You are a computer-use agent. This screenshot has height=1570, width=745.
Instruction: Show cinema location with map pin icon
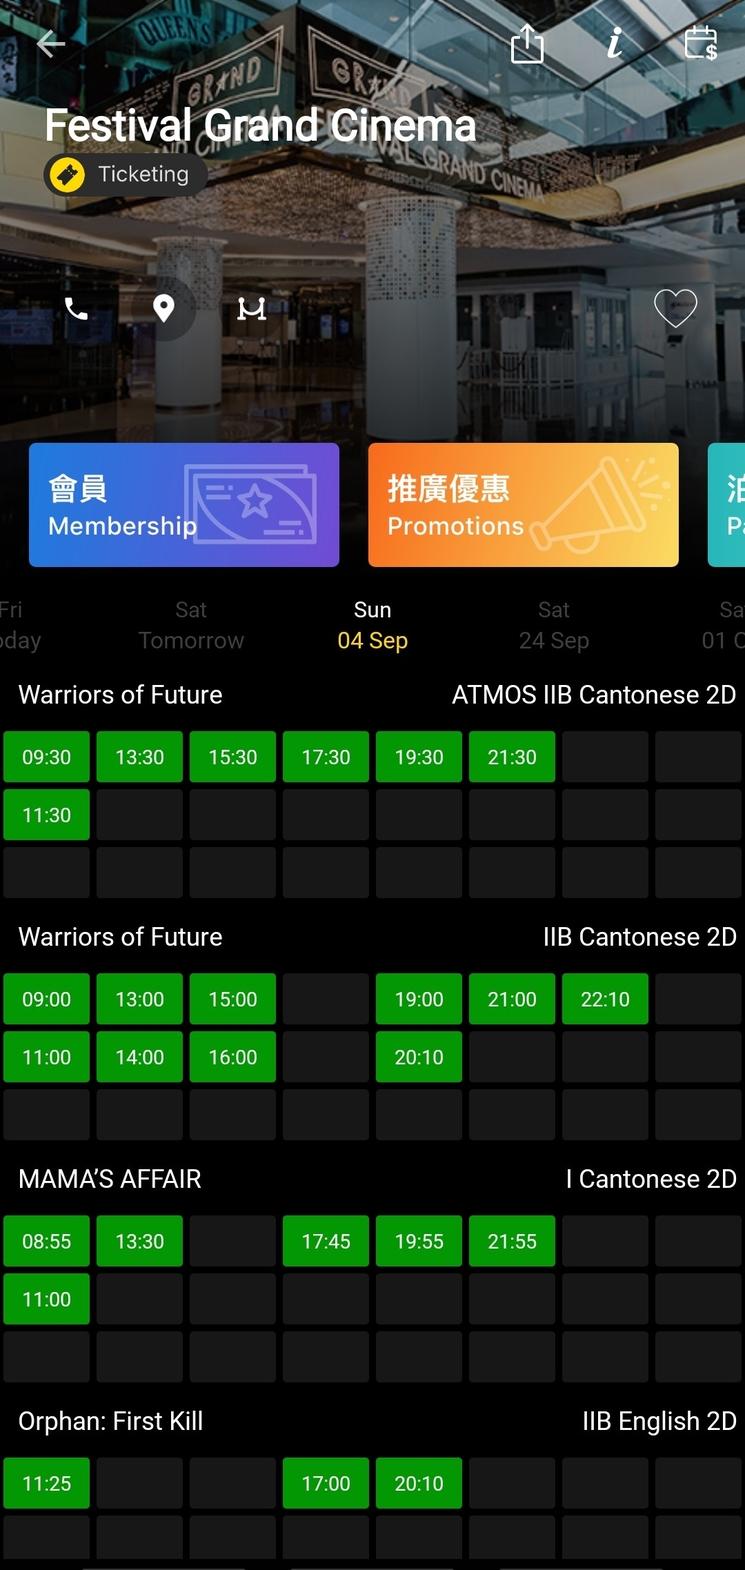(164, 309)
